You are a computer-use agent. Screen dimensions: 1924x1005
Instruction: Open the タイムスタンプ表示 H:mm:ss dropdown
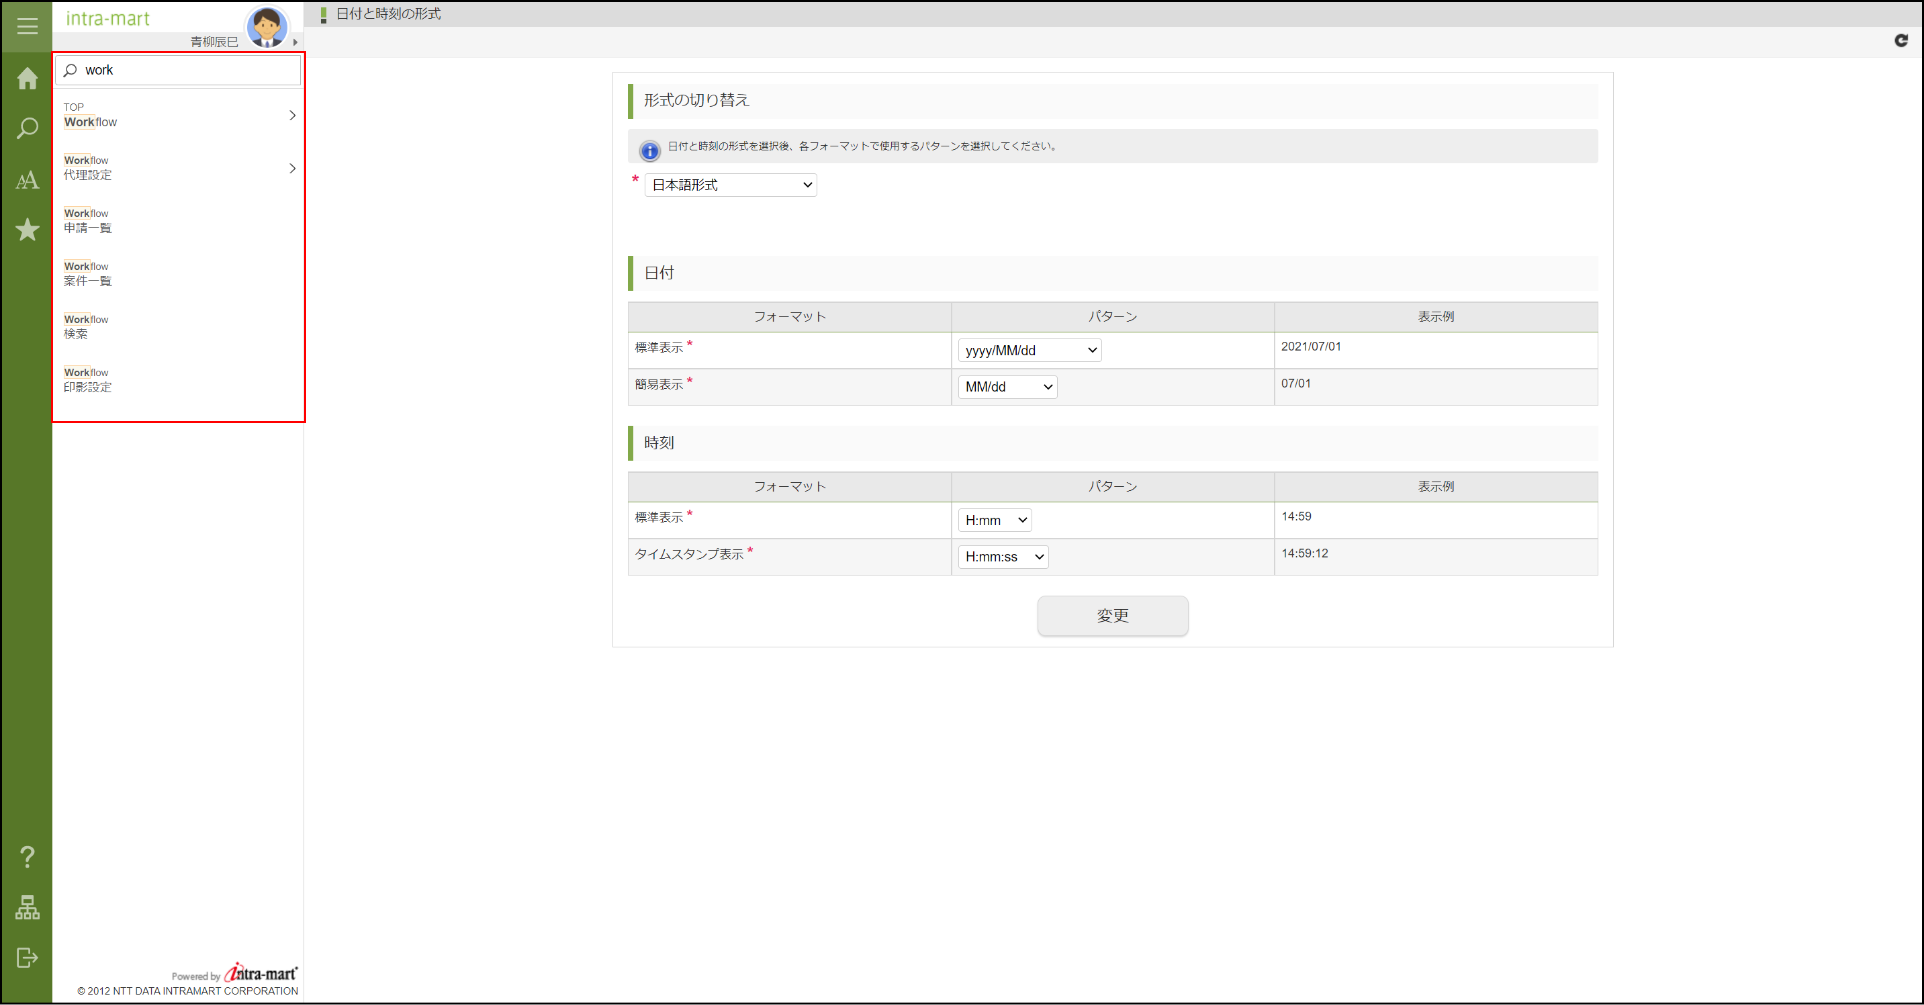pos(1002,556)
